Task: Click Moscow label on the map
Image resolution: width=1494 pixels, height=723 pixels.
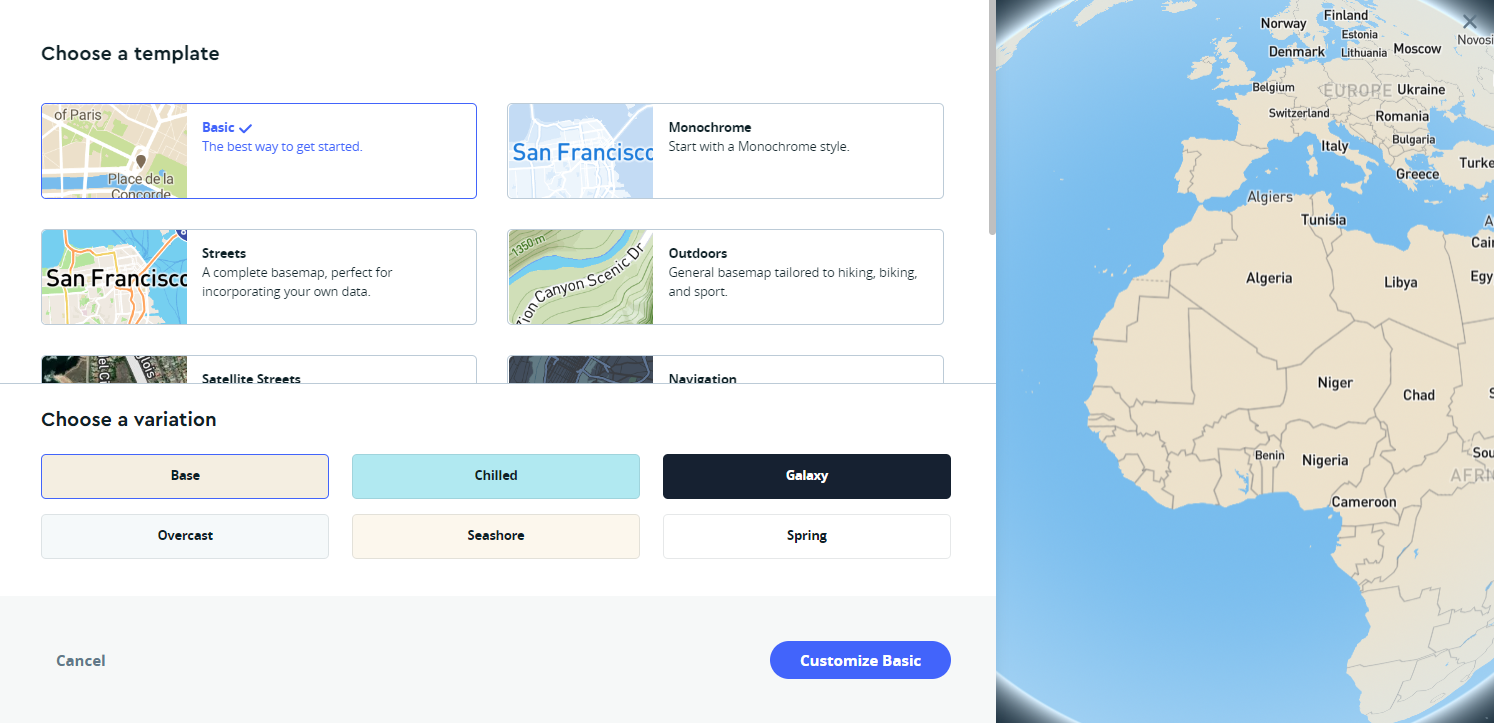Action: pyautogui.click(x=1417, y=48)
